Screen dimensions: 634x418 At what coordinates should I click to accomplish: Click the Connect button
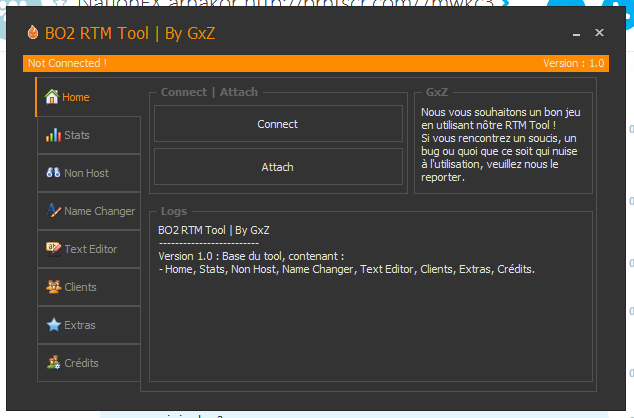[x=278, y=124]
